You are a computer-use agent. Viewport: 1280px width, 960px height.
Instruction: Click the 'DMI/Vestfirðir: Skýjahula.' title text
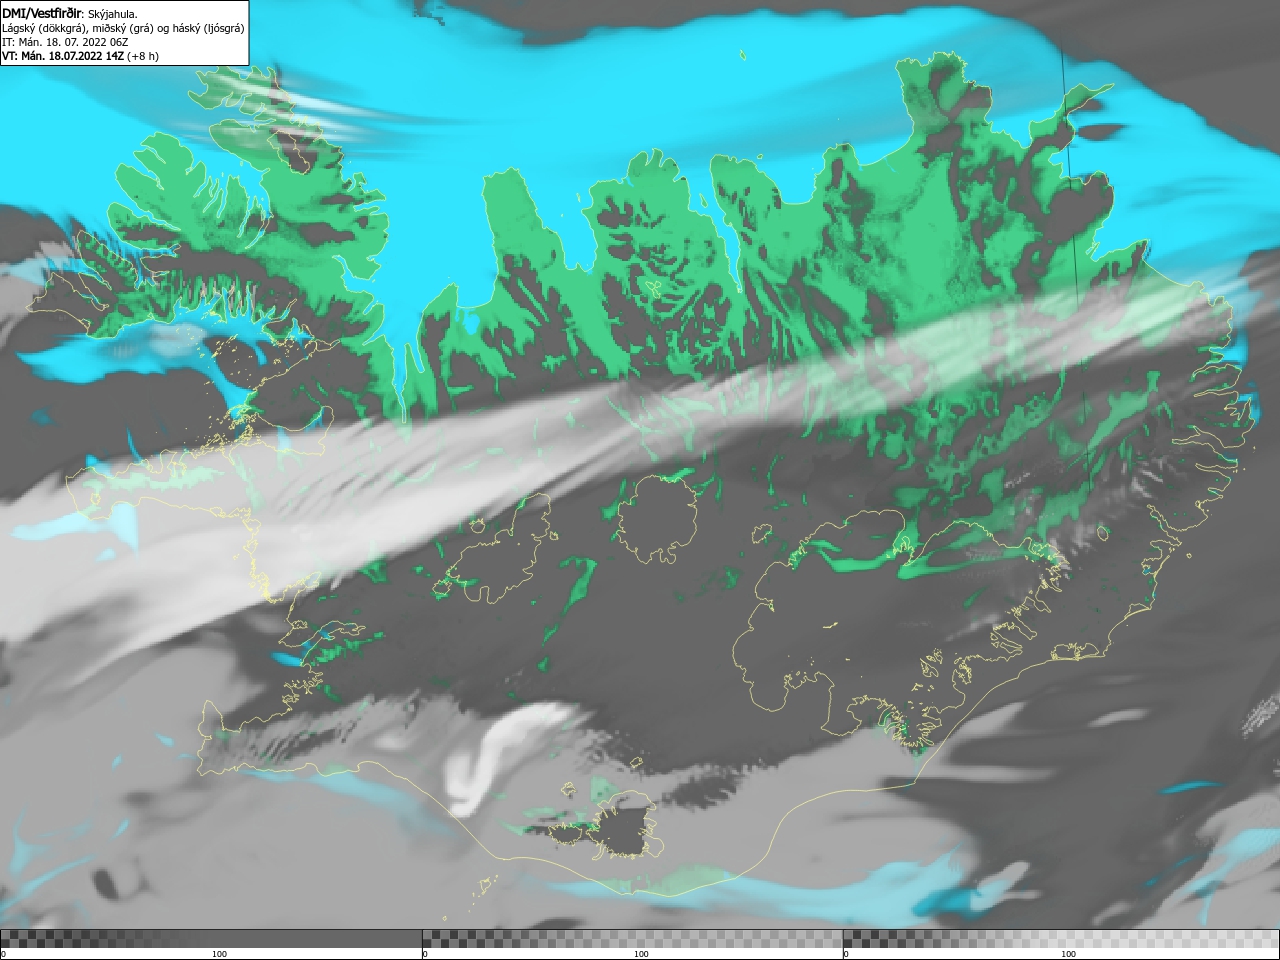[x=70, y=14]
